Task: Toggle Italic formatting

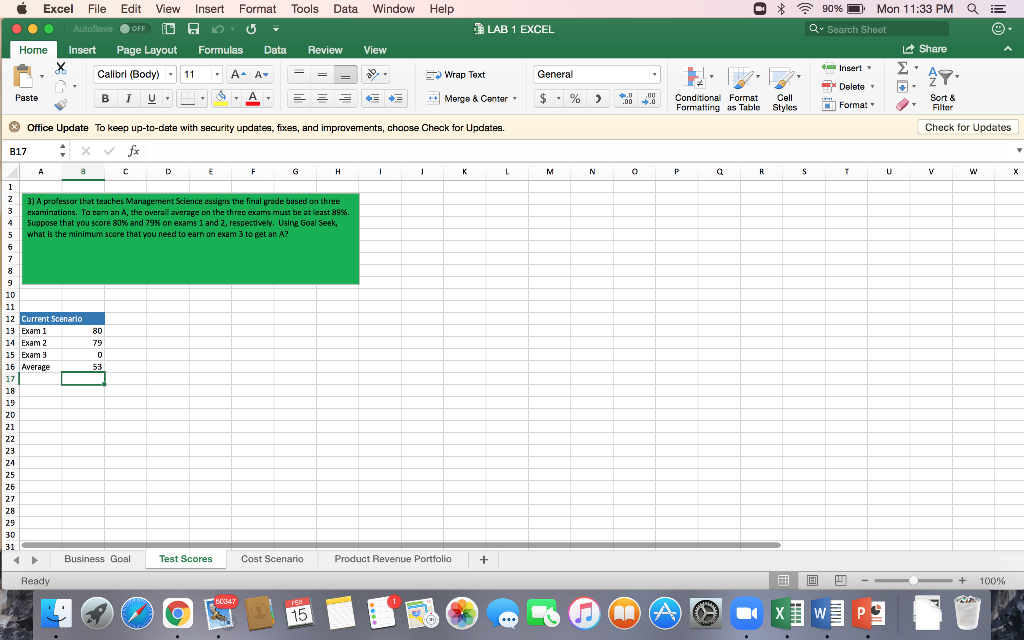Action: click(128, 99)
